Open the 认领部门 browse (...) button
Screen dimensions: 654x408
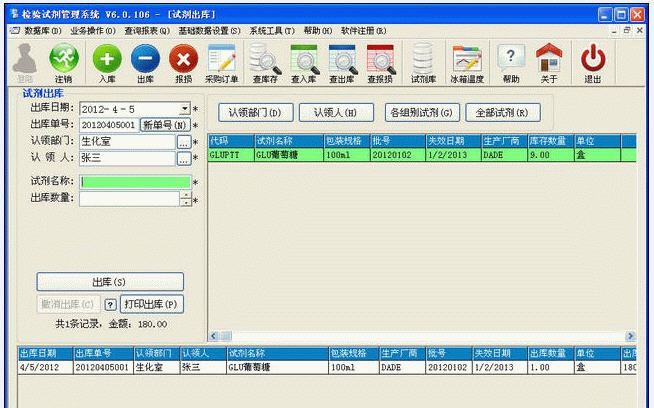[x=184, y=141]
